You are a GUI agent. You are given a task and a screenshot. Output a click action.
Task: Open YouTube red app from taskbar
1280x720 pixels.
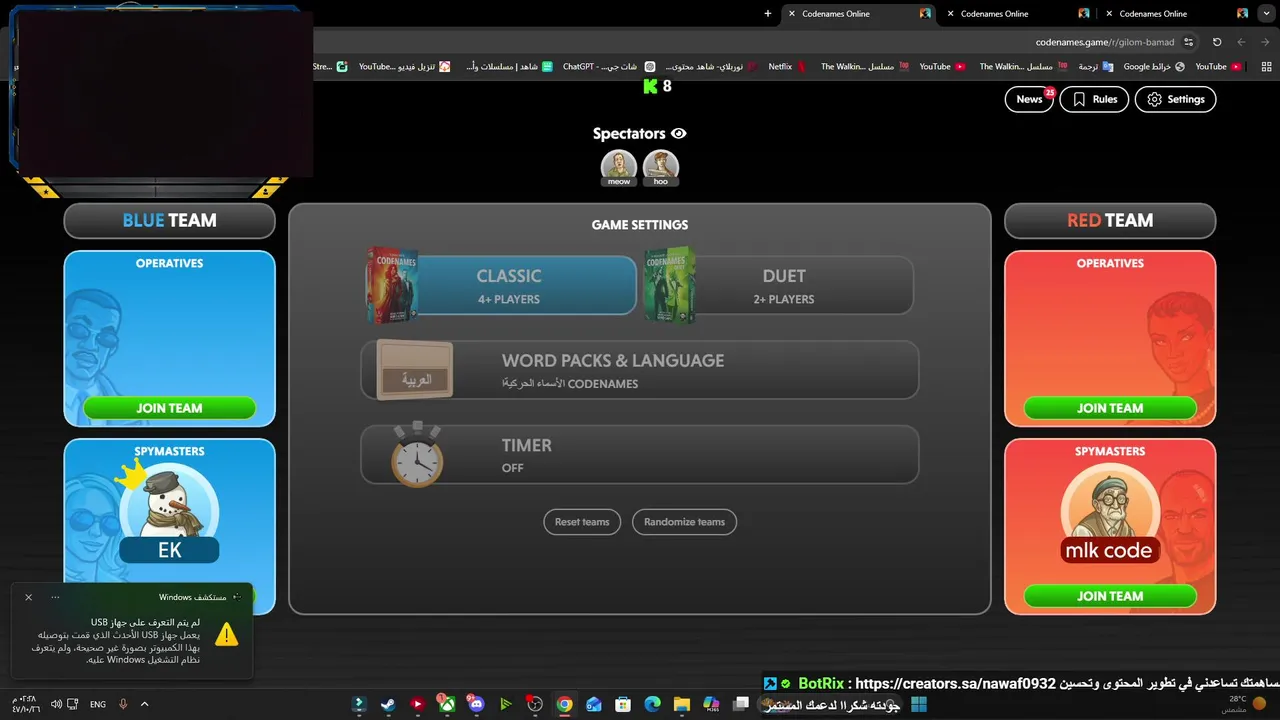coord(417,704)
